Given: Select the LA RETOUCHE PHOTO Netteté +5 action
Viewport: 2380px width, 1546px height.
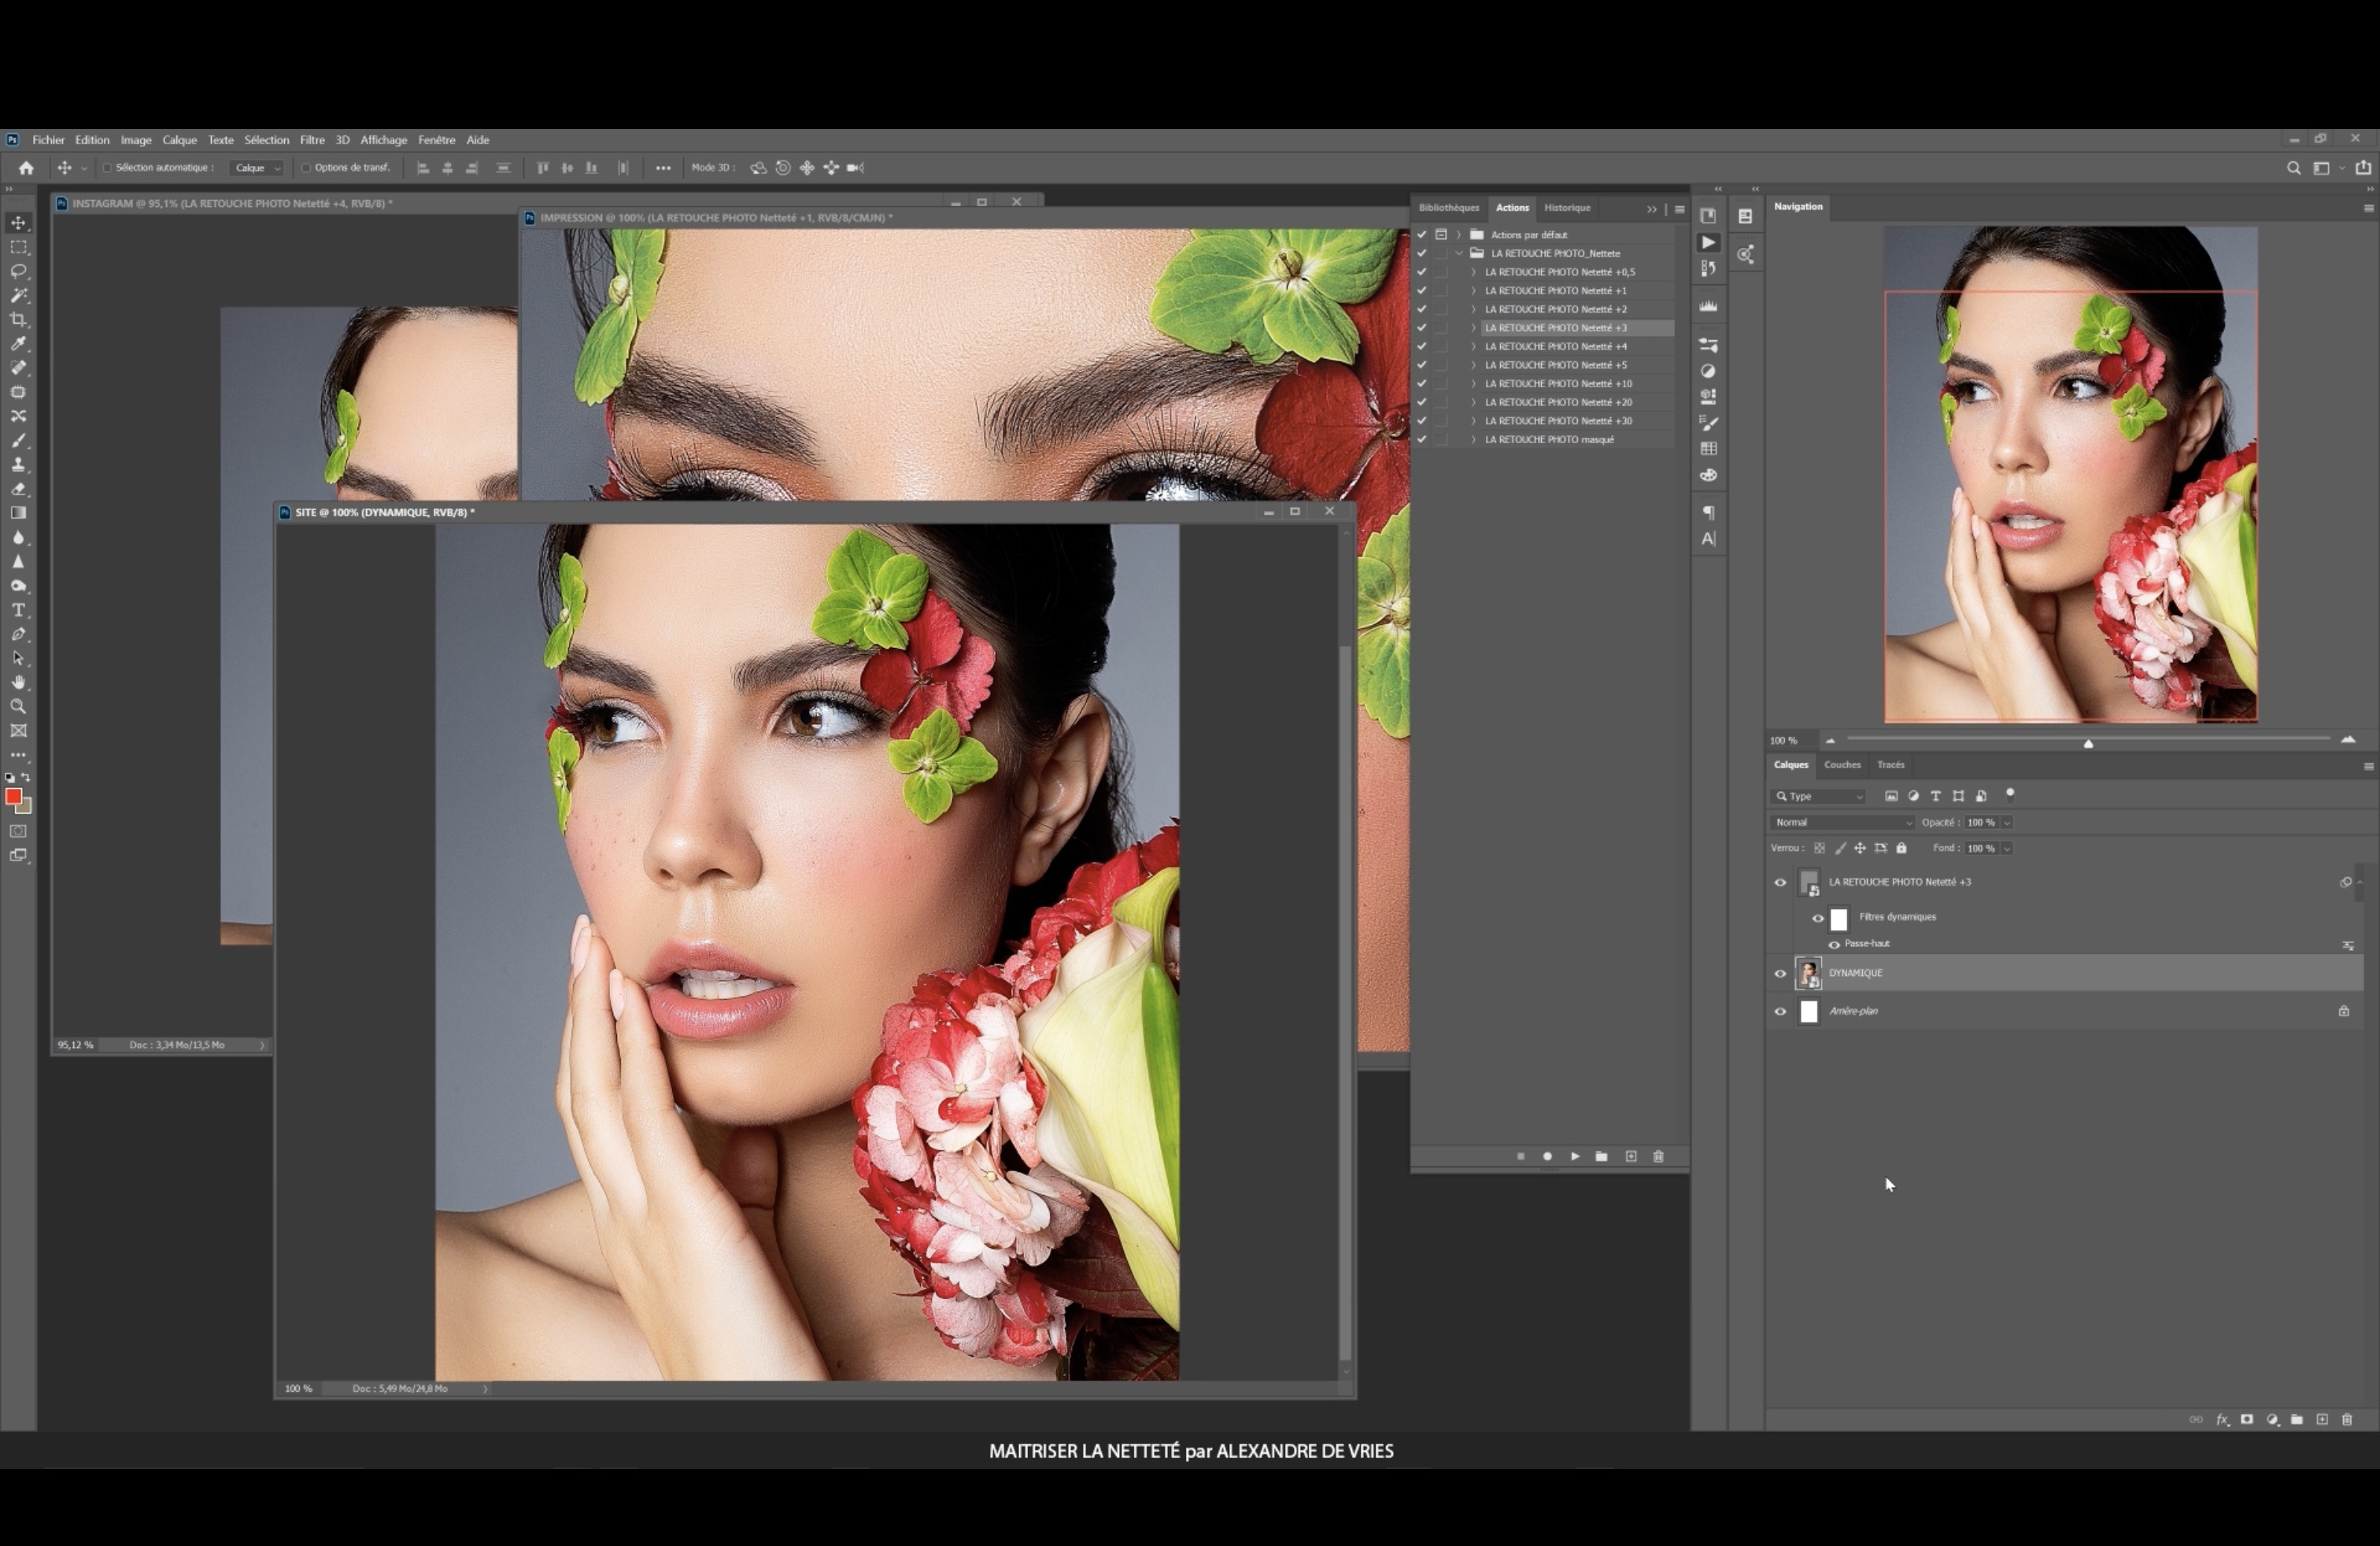Looking at the screenshot, I should tap(1555, 365).
